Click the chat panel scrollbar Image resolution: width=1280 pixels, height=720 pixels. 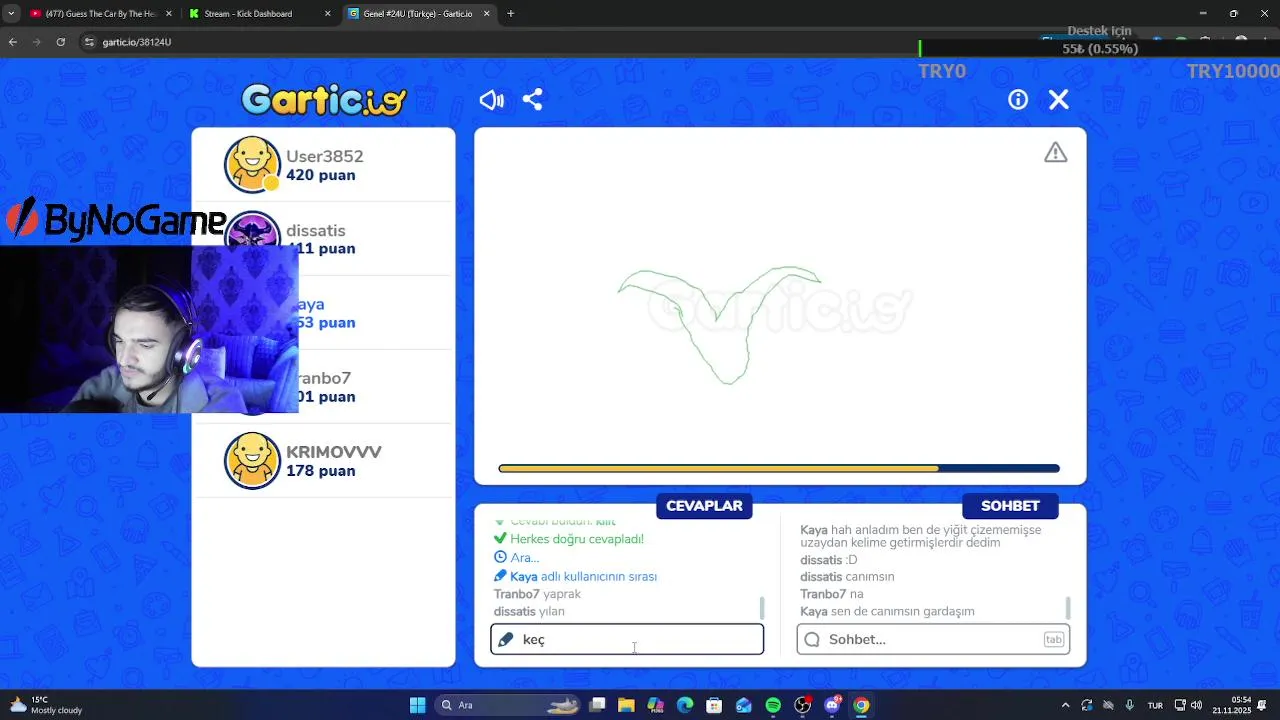1068,608
